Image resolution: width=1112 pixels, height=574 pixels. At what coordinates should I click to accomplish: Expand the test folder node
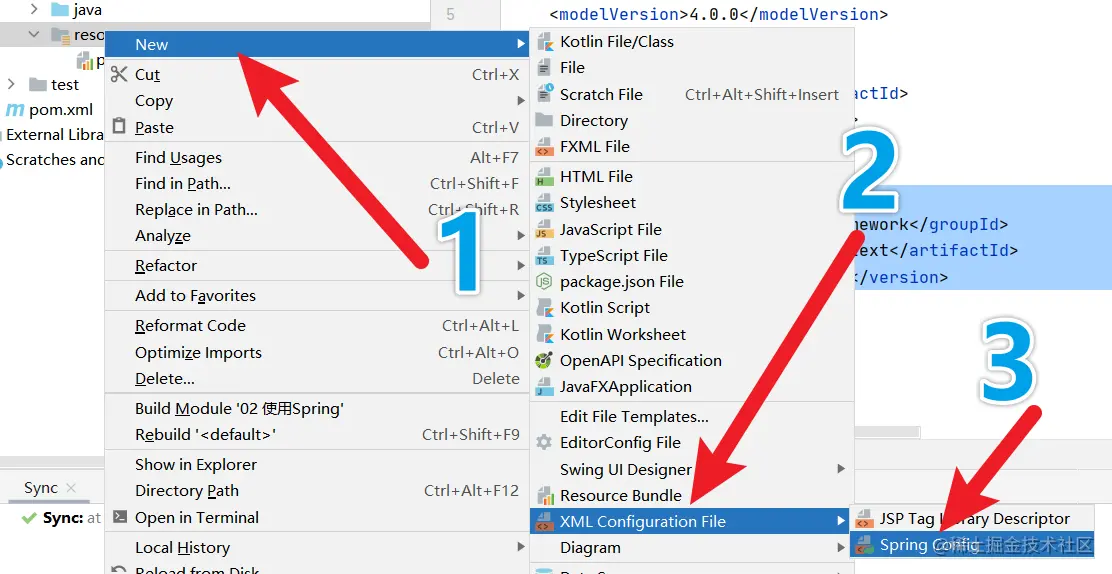(x=11, y=84)
